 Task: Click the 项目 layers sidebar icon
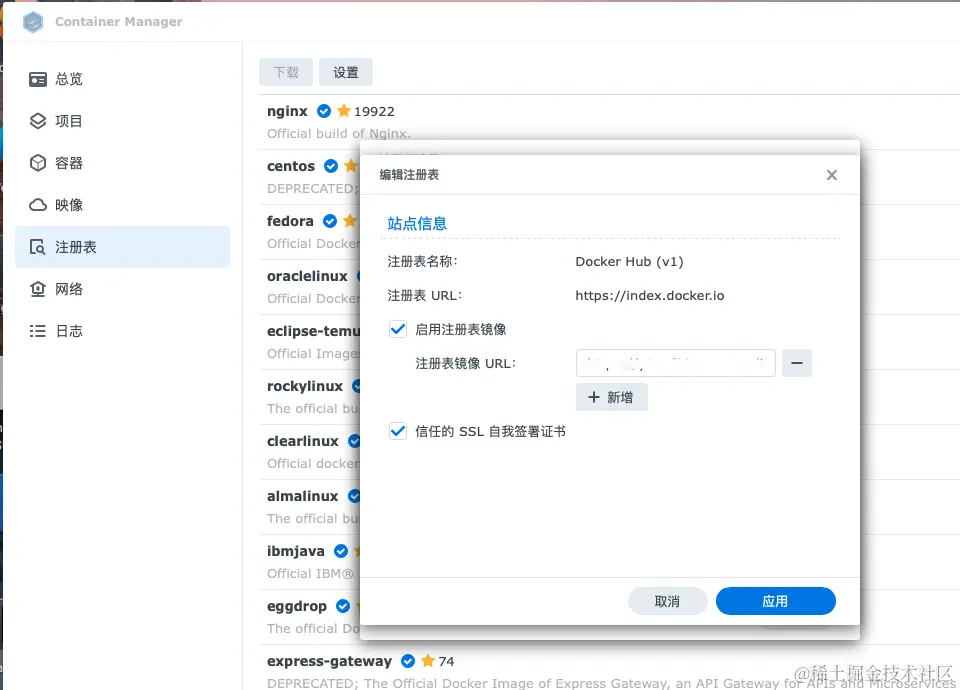click(38, 121)
